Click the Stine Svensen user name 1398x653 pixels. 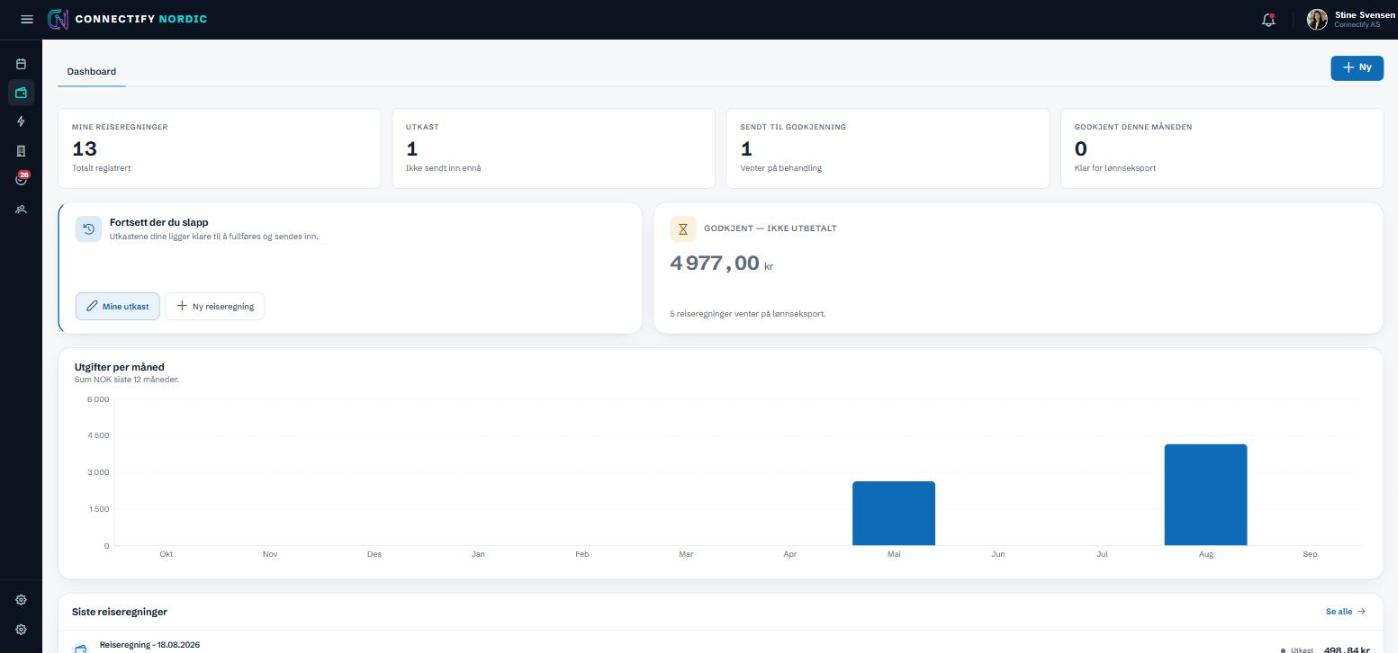[1365, 14]
